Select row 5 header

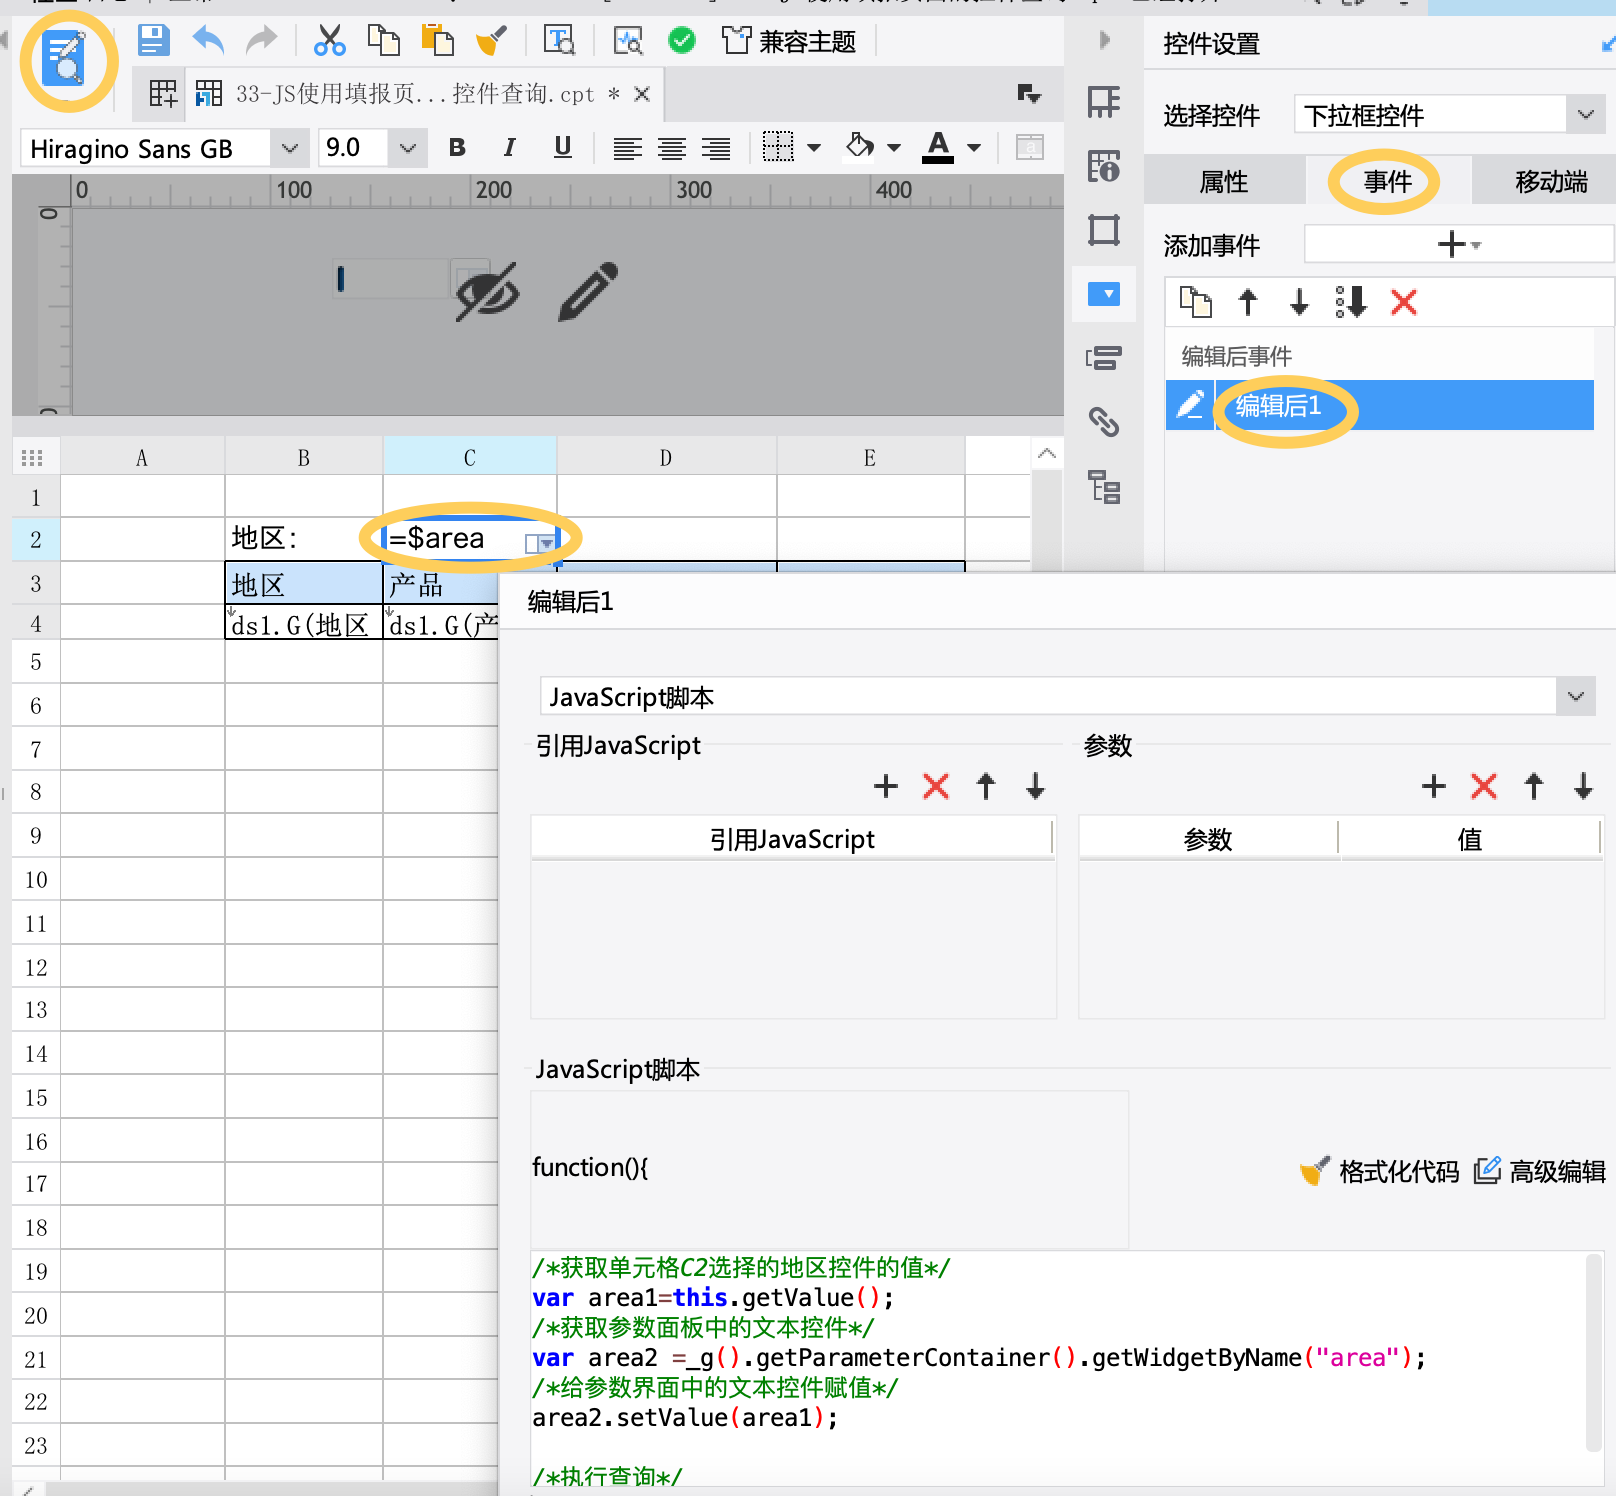pos(36,662)
